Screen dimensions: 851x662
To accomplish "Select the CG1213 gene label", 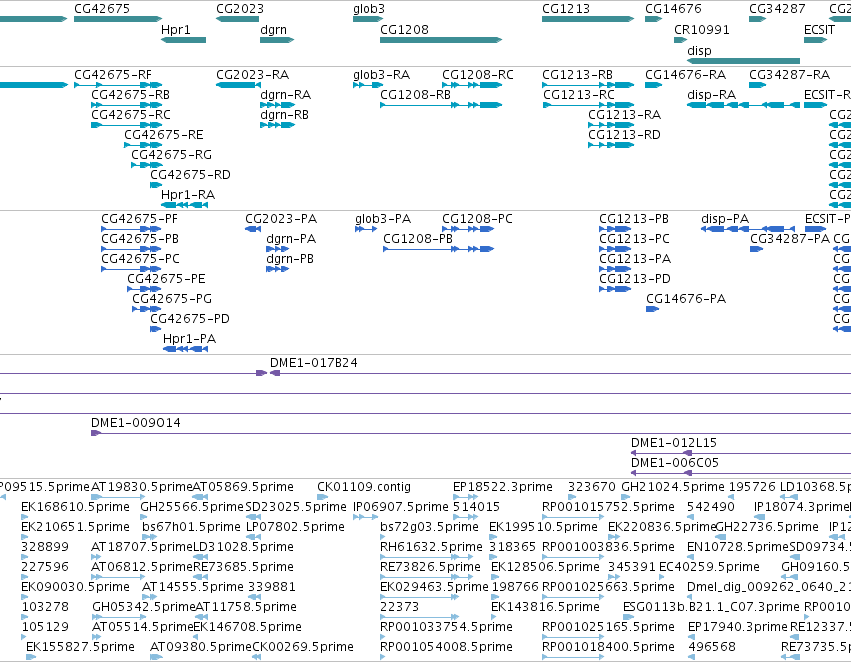I will [x=566, y=9].
